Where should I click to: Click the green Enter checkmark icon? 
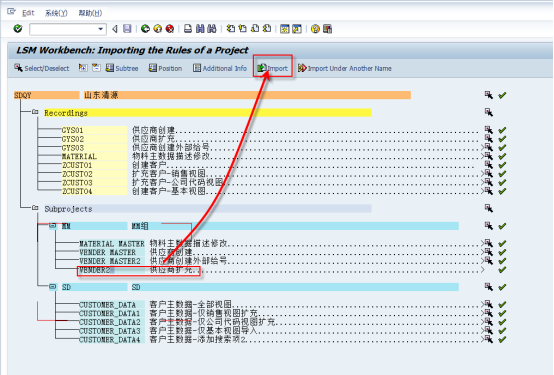18,29
